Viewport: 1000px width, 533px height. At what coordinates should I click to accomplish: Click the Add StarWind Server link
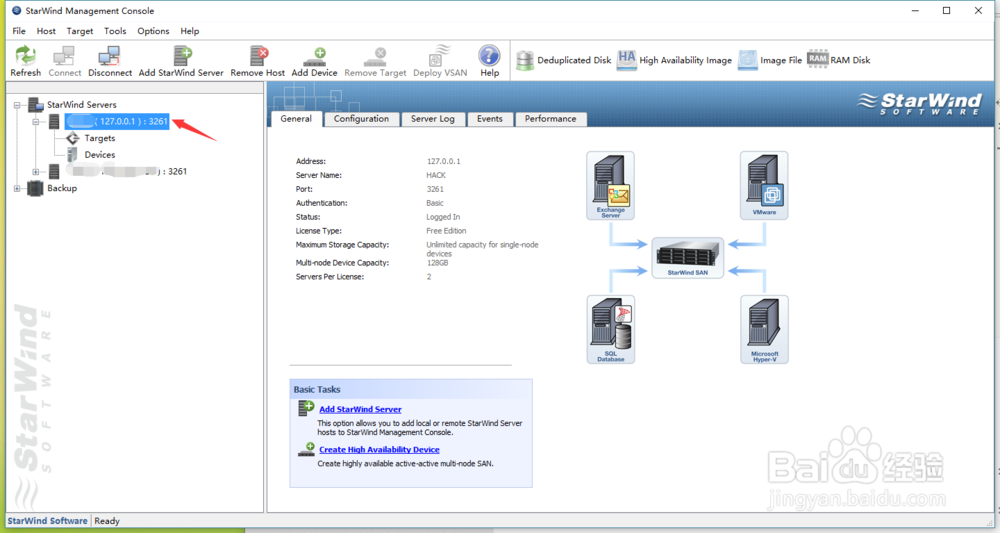pos(360,409)
